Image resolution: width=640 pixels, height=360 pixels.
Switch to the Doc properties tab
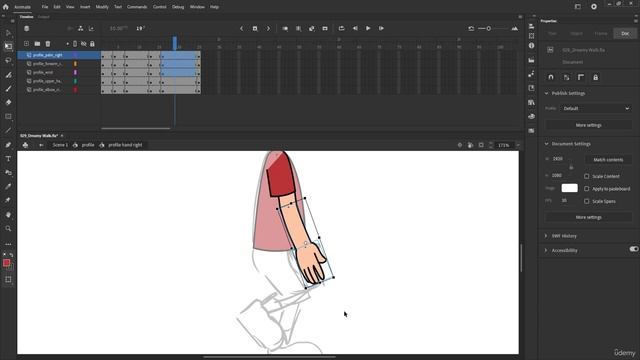[625, 33]
